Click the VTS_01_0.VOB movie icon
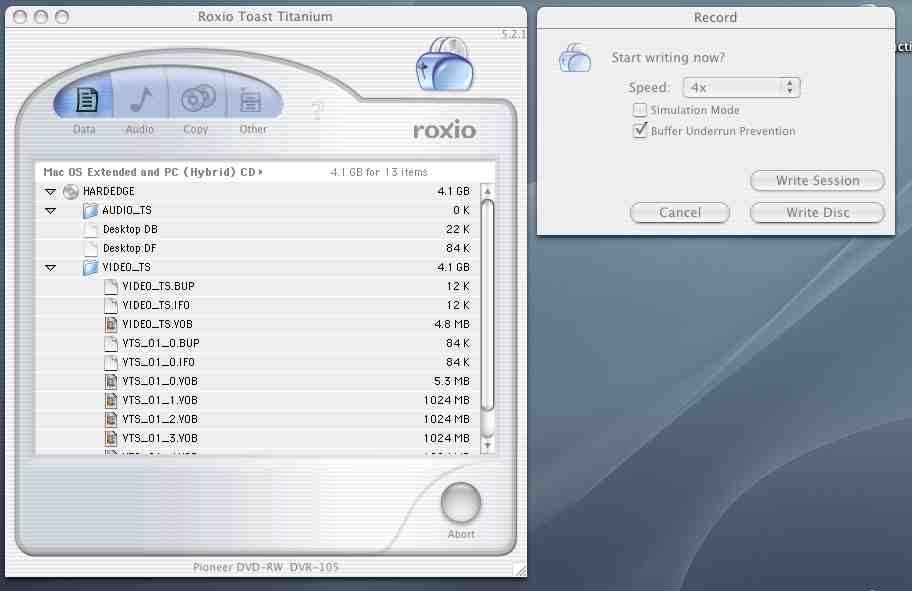912x591 pixels. pos(111,382)
